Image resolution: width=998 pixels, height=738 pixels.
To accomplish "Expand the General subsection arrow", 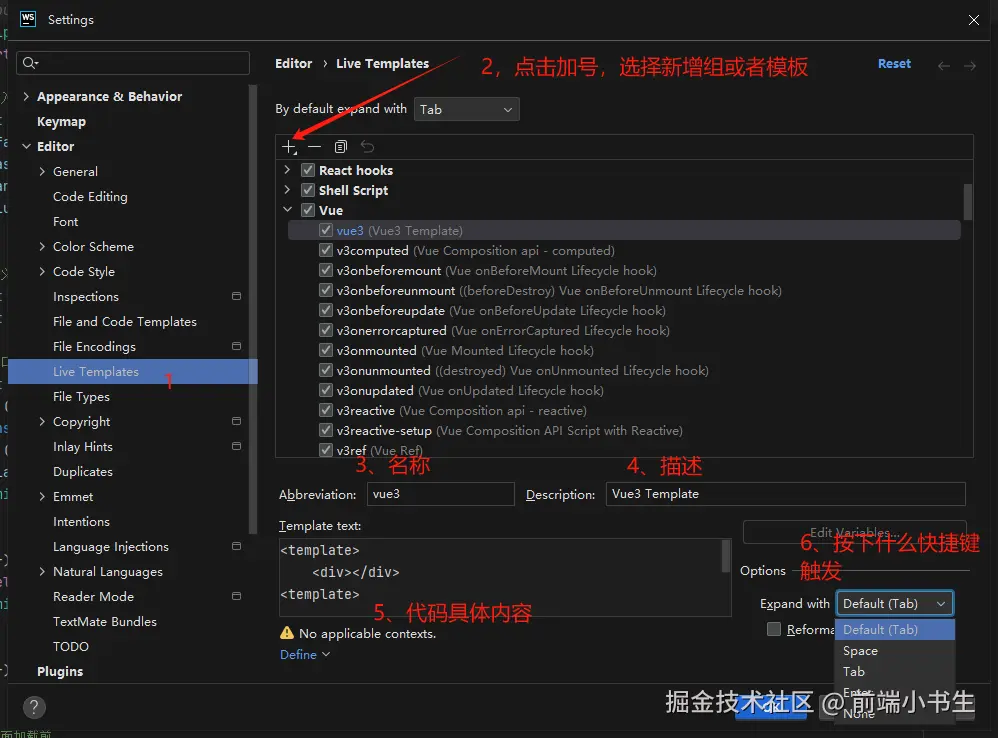I will click(42, 171).
